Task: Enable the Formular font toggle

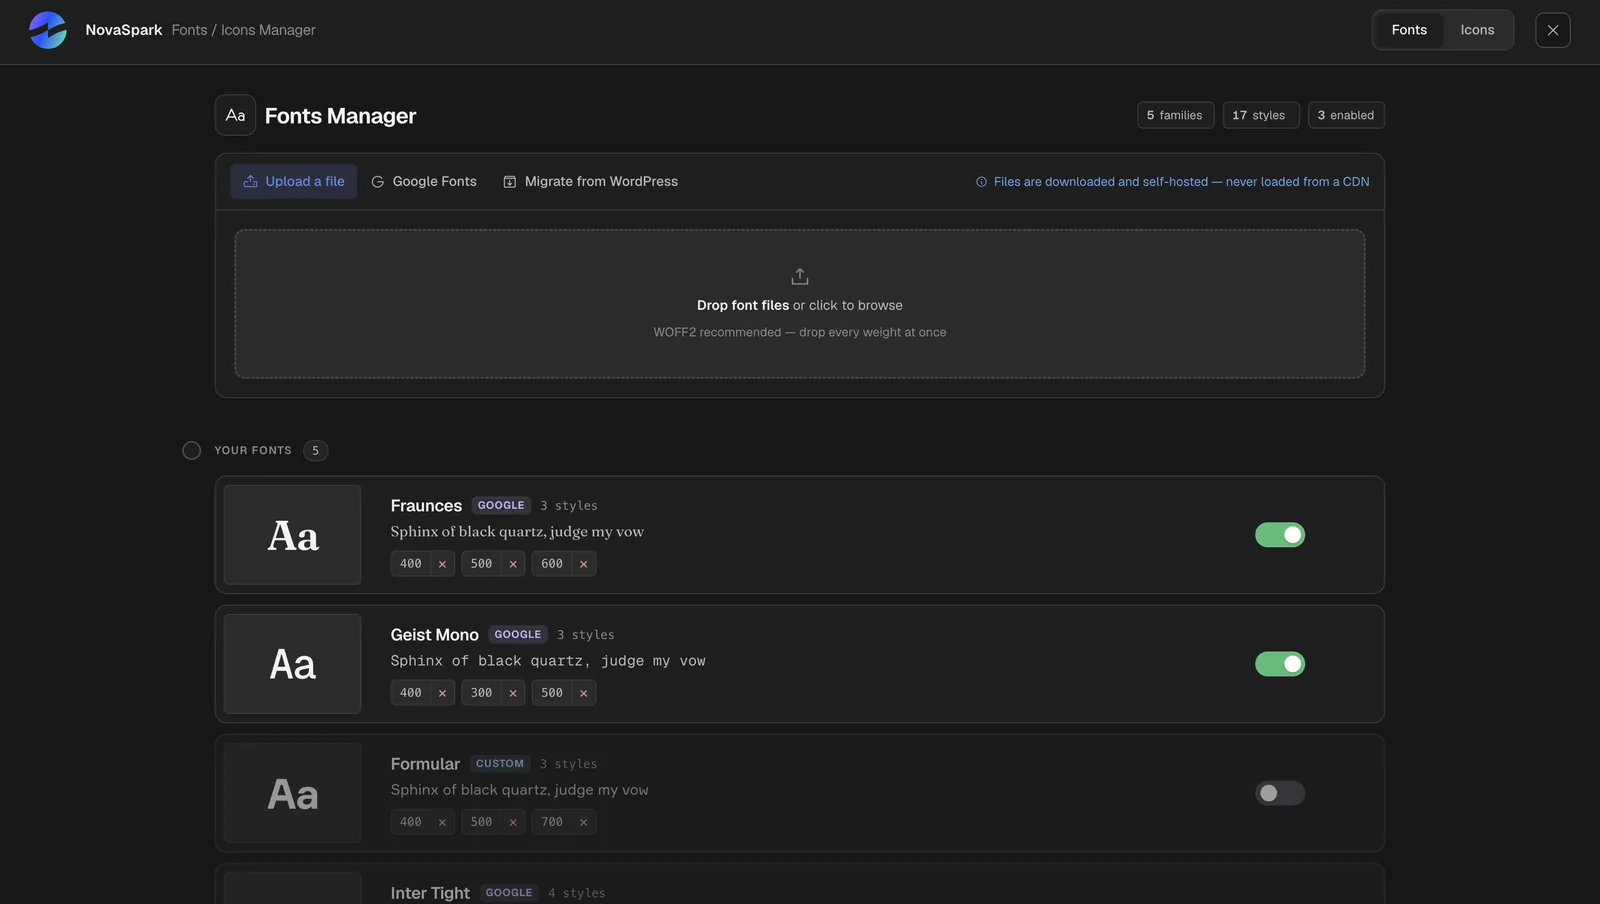Action: 1280,793
